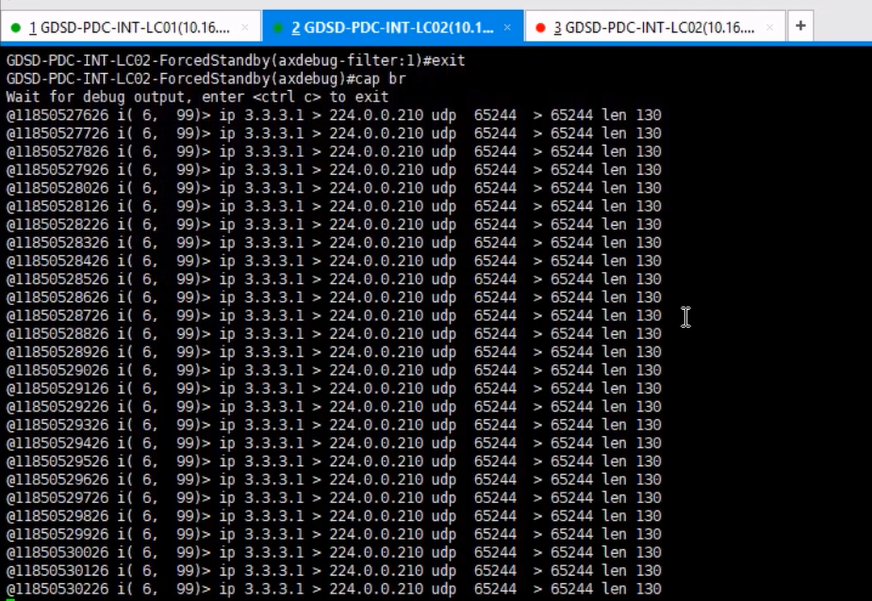Switch to tab 1 GDSD-PDC-INT-LC01
Viewport: 872px width, 601px height.
click(x=130, y=27)
